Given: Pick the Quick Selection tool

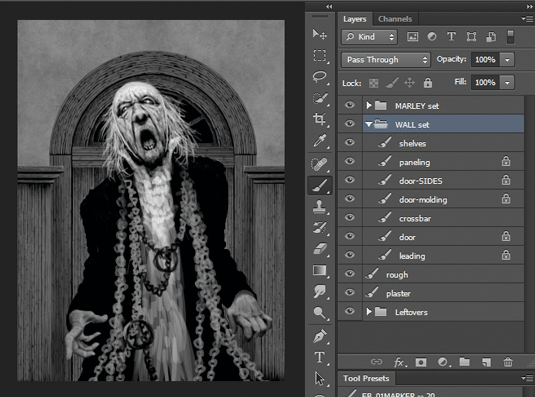Looking at the screenshot, I should click(319, 98).
